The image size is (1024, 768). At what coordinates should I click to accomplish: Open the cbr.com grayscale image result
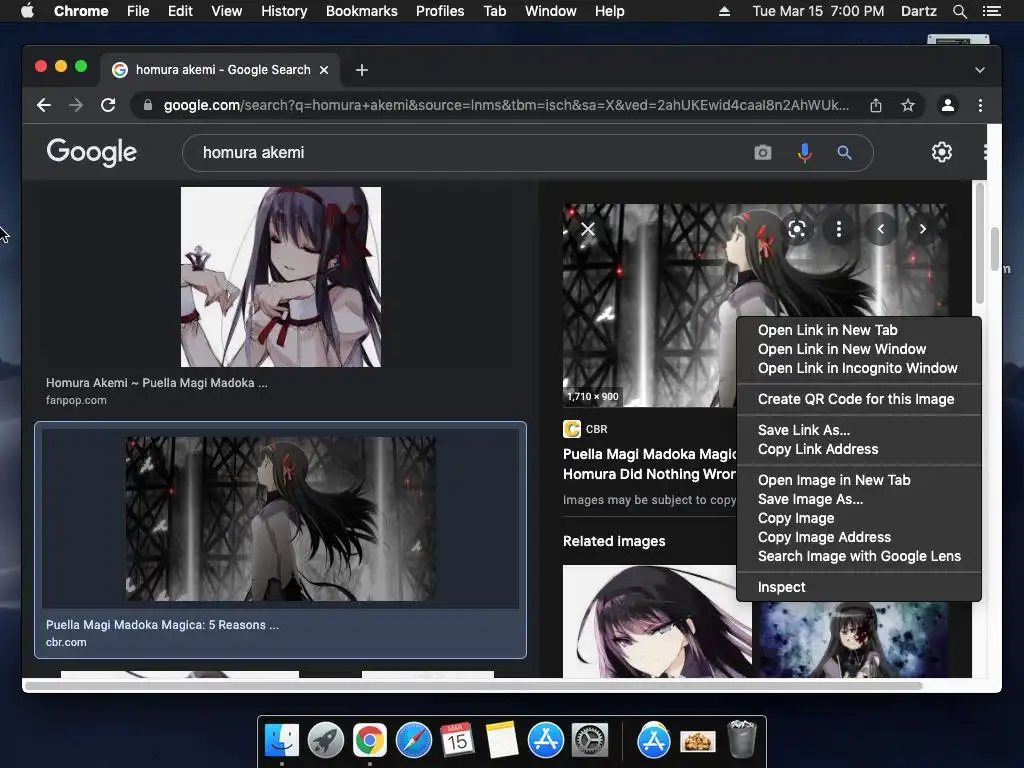[281, 519]
